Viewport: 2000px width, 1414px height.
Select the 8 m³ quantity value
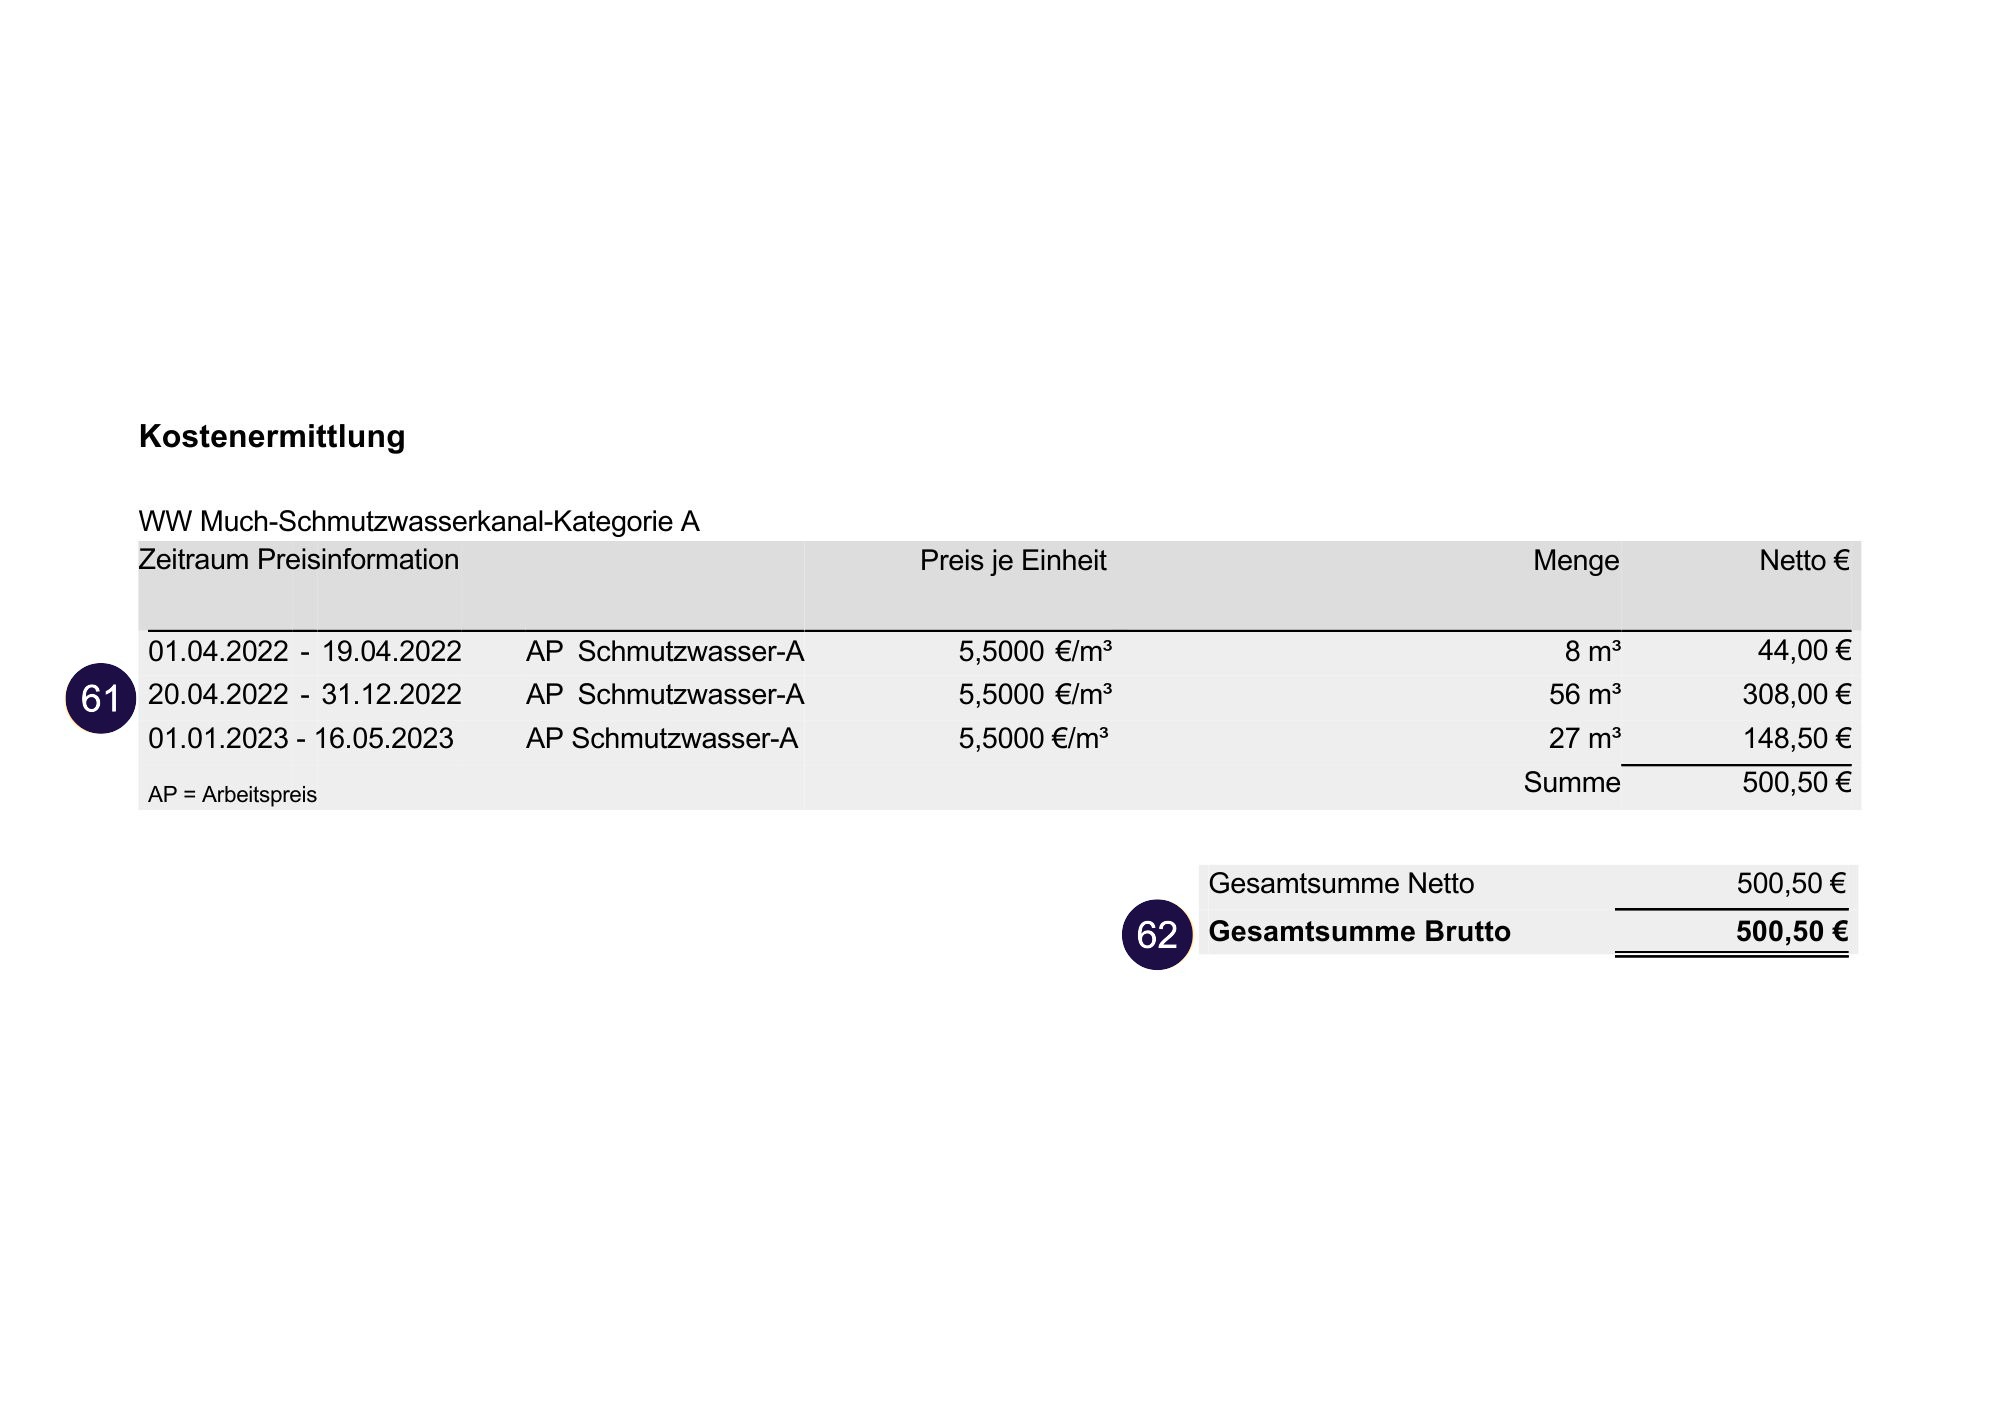tap(1592, 652)
